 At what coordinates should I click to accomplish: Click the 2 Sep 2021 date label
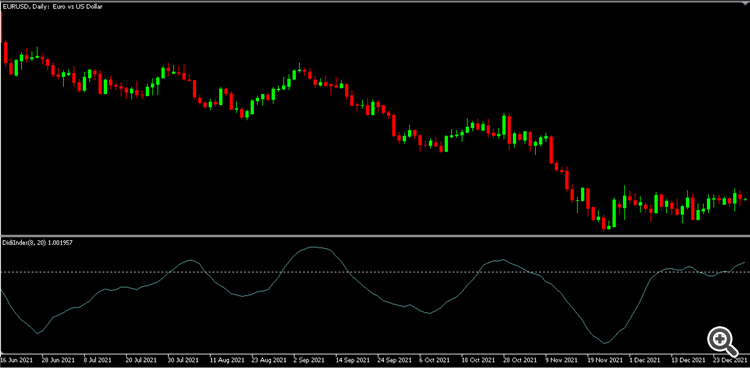pyautogui.click(x=310, y=359)
